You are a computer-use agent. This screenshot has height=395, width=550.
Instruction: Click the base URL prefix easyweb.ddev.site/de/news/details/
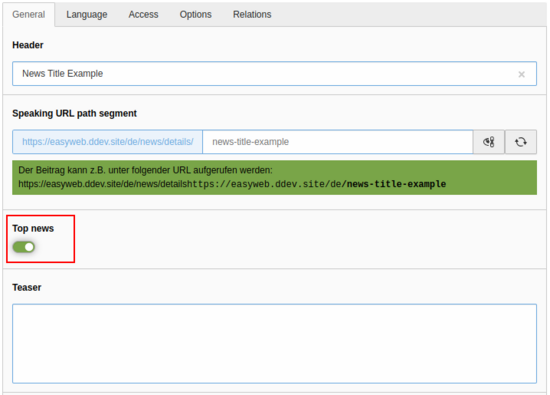(108, 142)
